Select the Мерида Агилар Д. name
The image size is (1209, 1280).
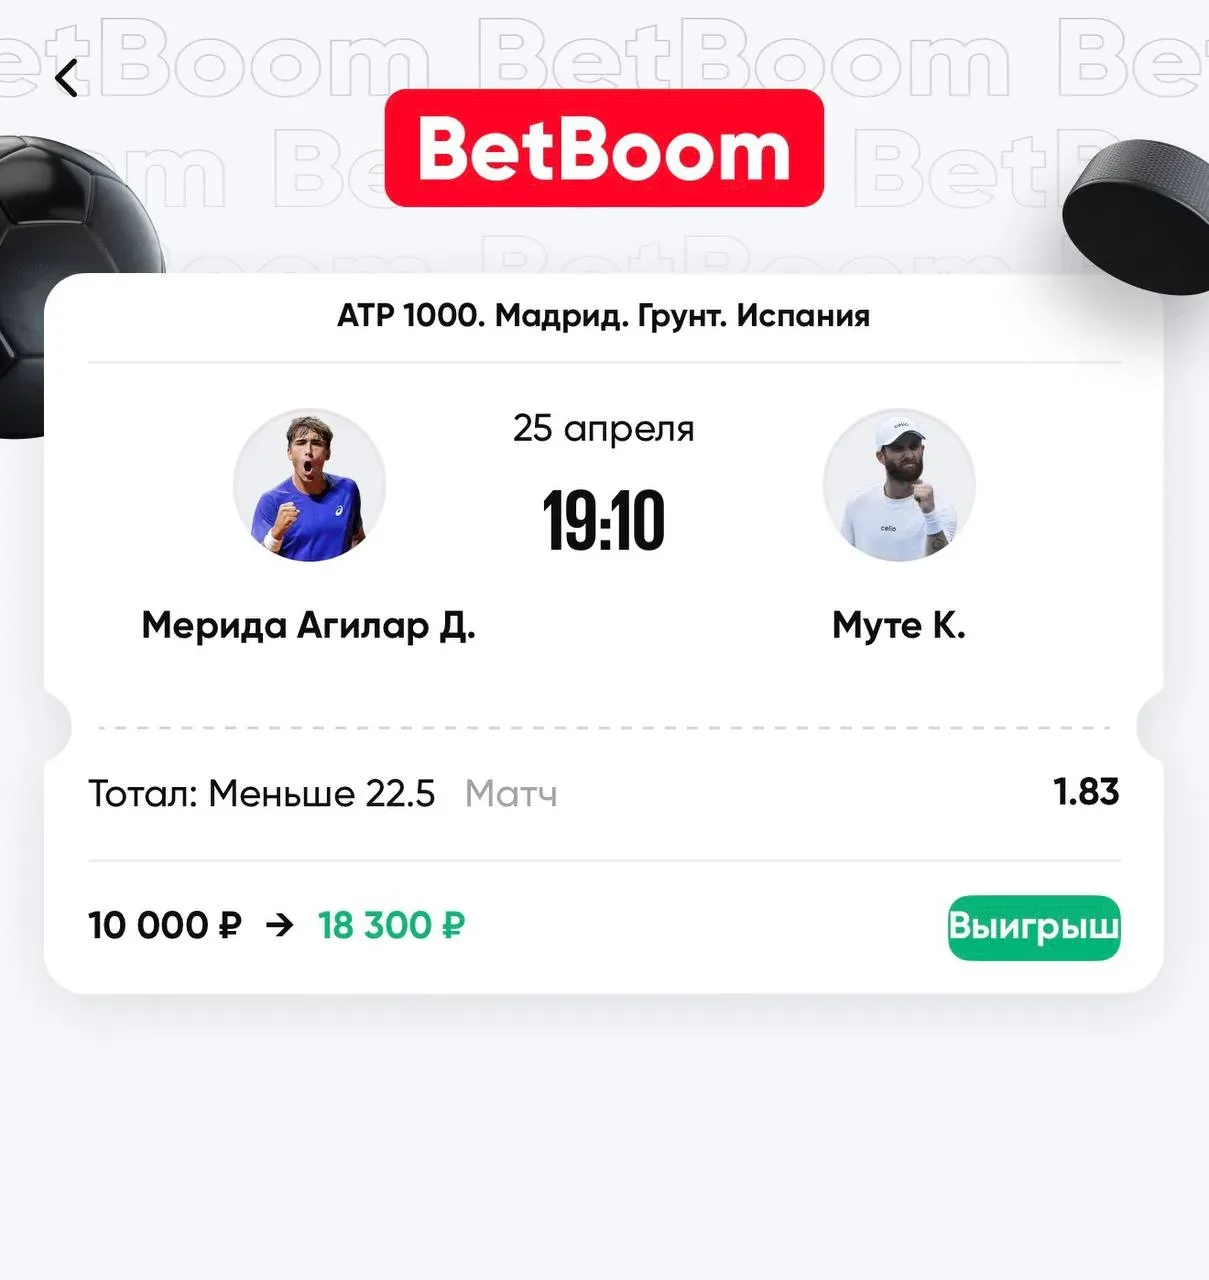click(x=309, y=625)
